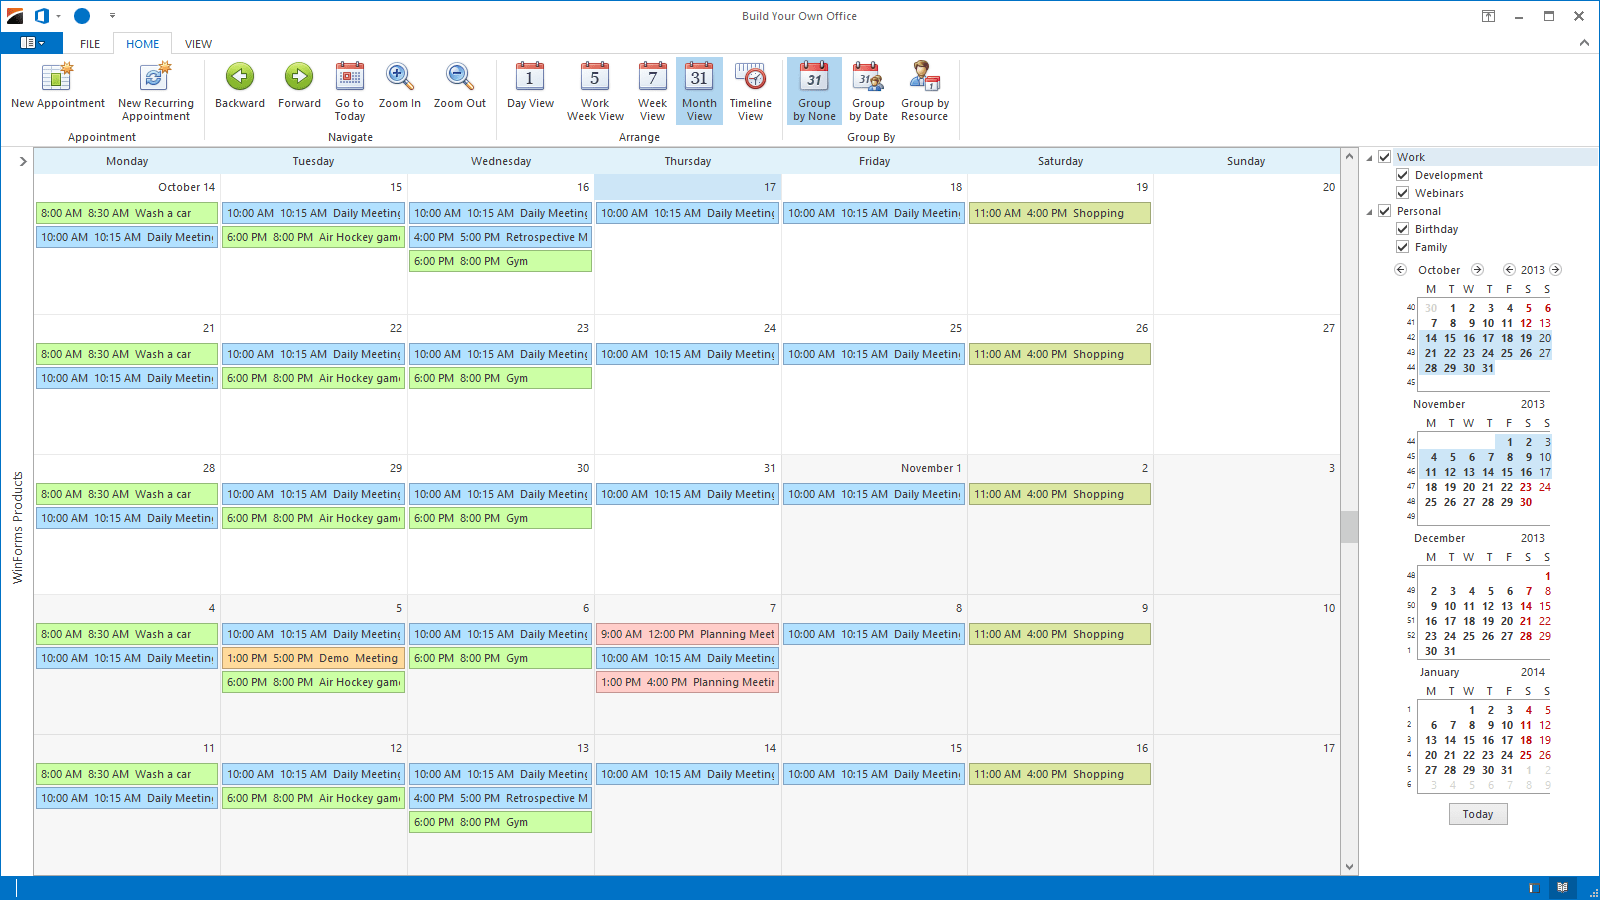Image resolution: width=1600 pixels, height=900 pixels.
Task: Switch to Timeline View
Action: [751, 91]
